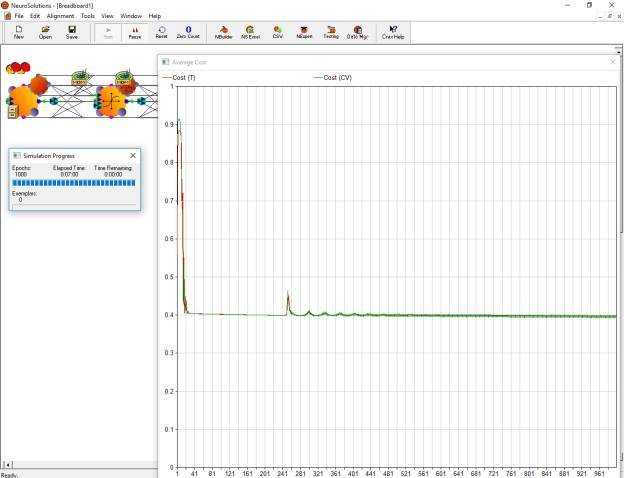Open the NS Excel toolbar icon
624x478 pixels.
coord(250,32)
